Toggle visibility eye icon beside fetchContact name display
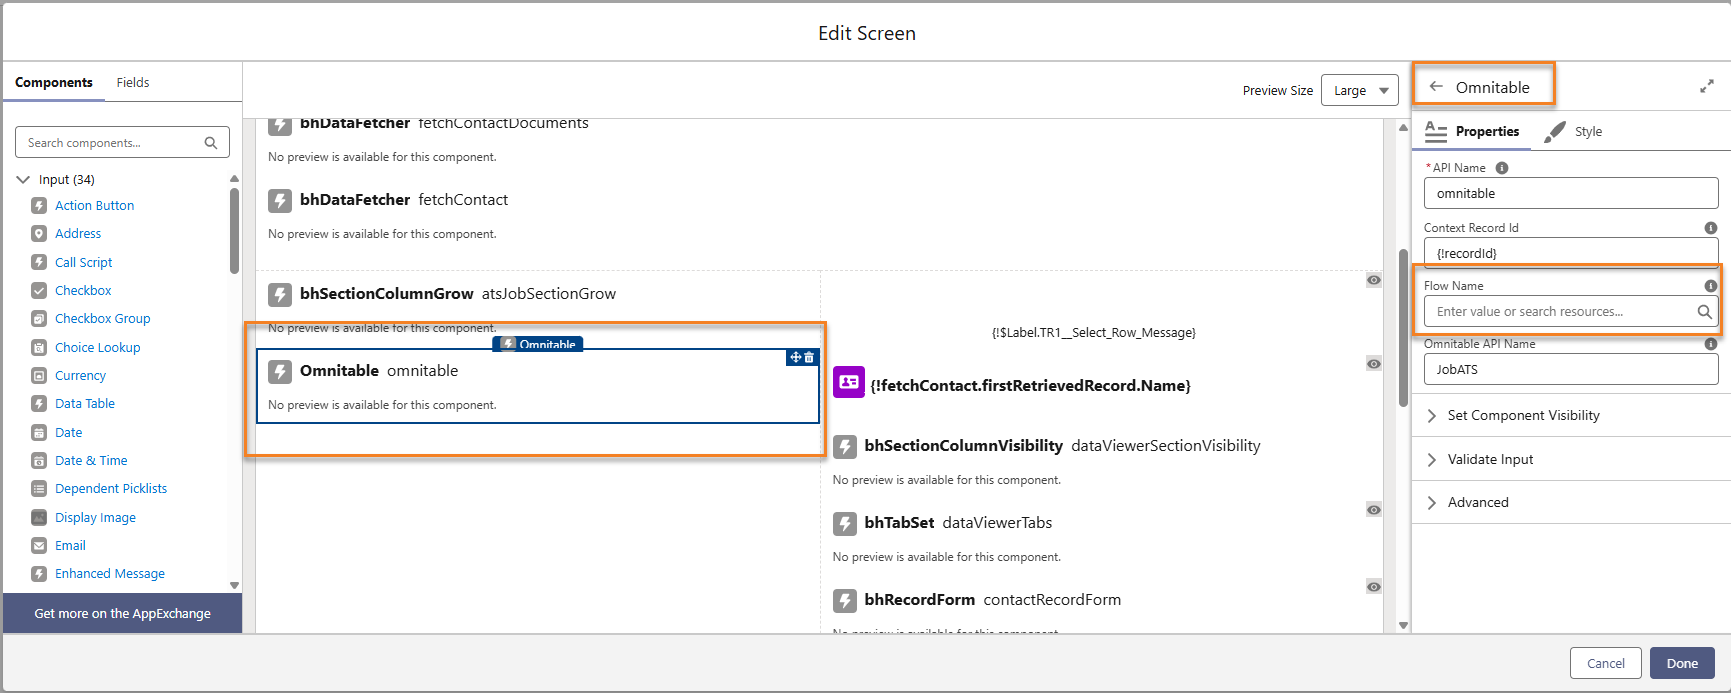The height and width of the screenshot is (693, 1731). coord(1374,364)
